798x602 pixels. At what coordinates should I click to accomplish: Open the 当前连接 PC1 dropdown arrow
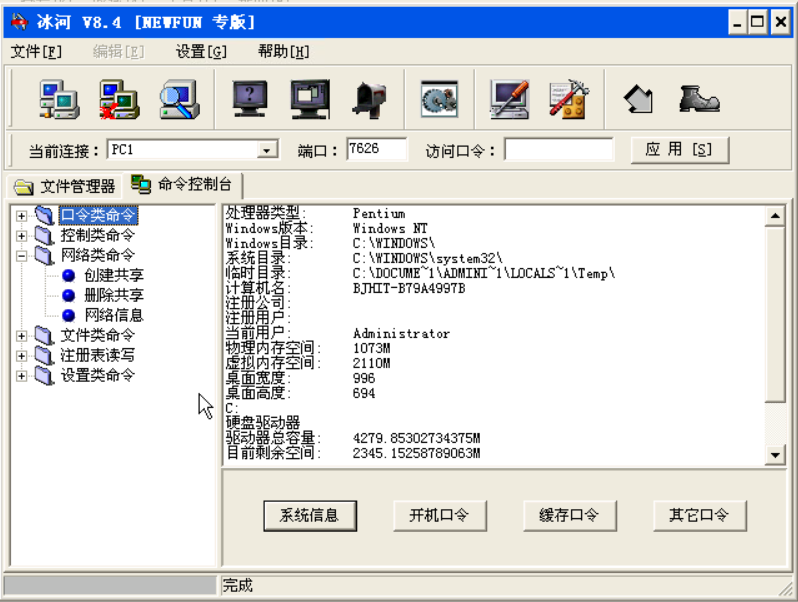pyautogui.click(x=267, y=150)
